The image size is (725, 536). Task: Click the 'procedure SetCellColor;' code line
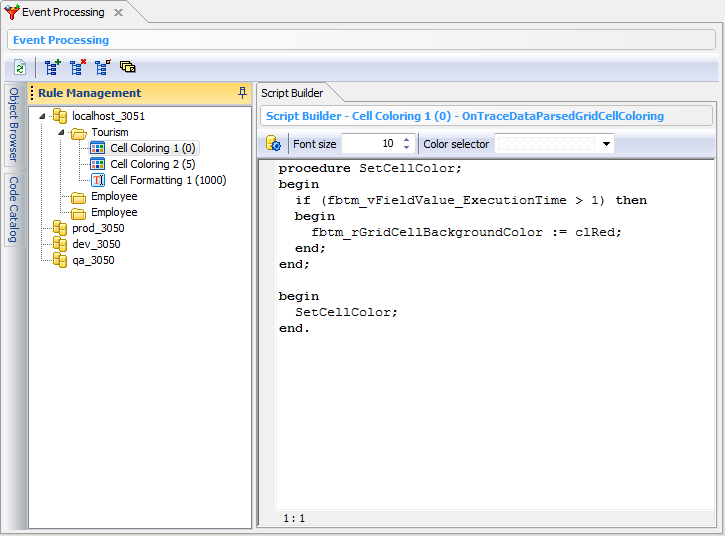370,168
